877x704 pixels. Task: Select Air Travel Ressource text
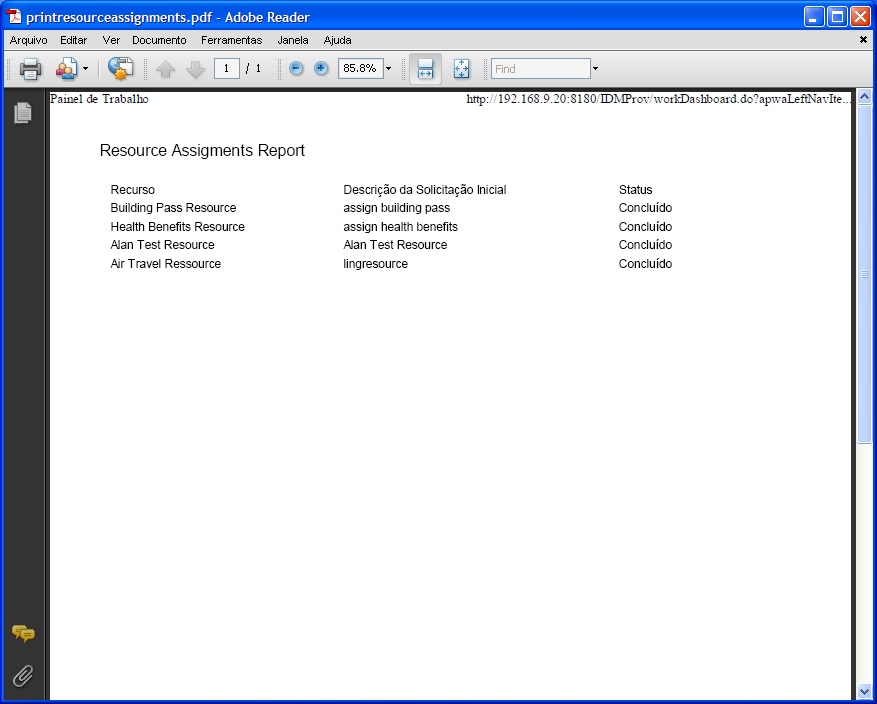(x=166, y=264)
